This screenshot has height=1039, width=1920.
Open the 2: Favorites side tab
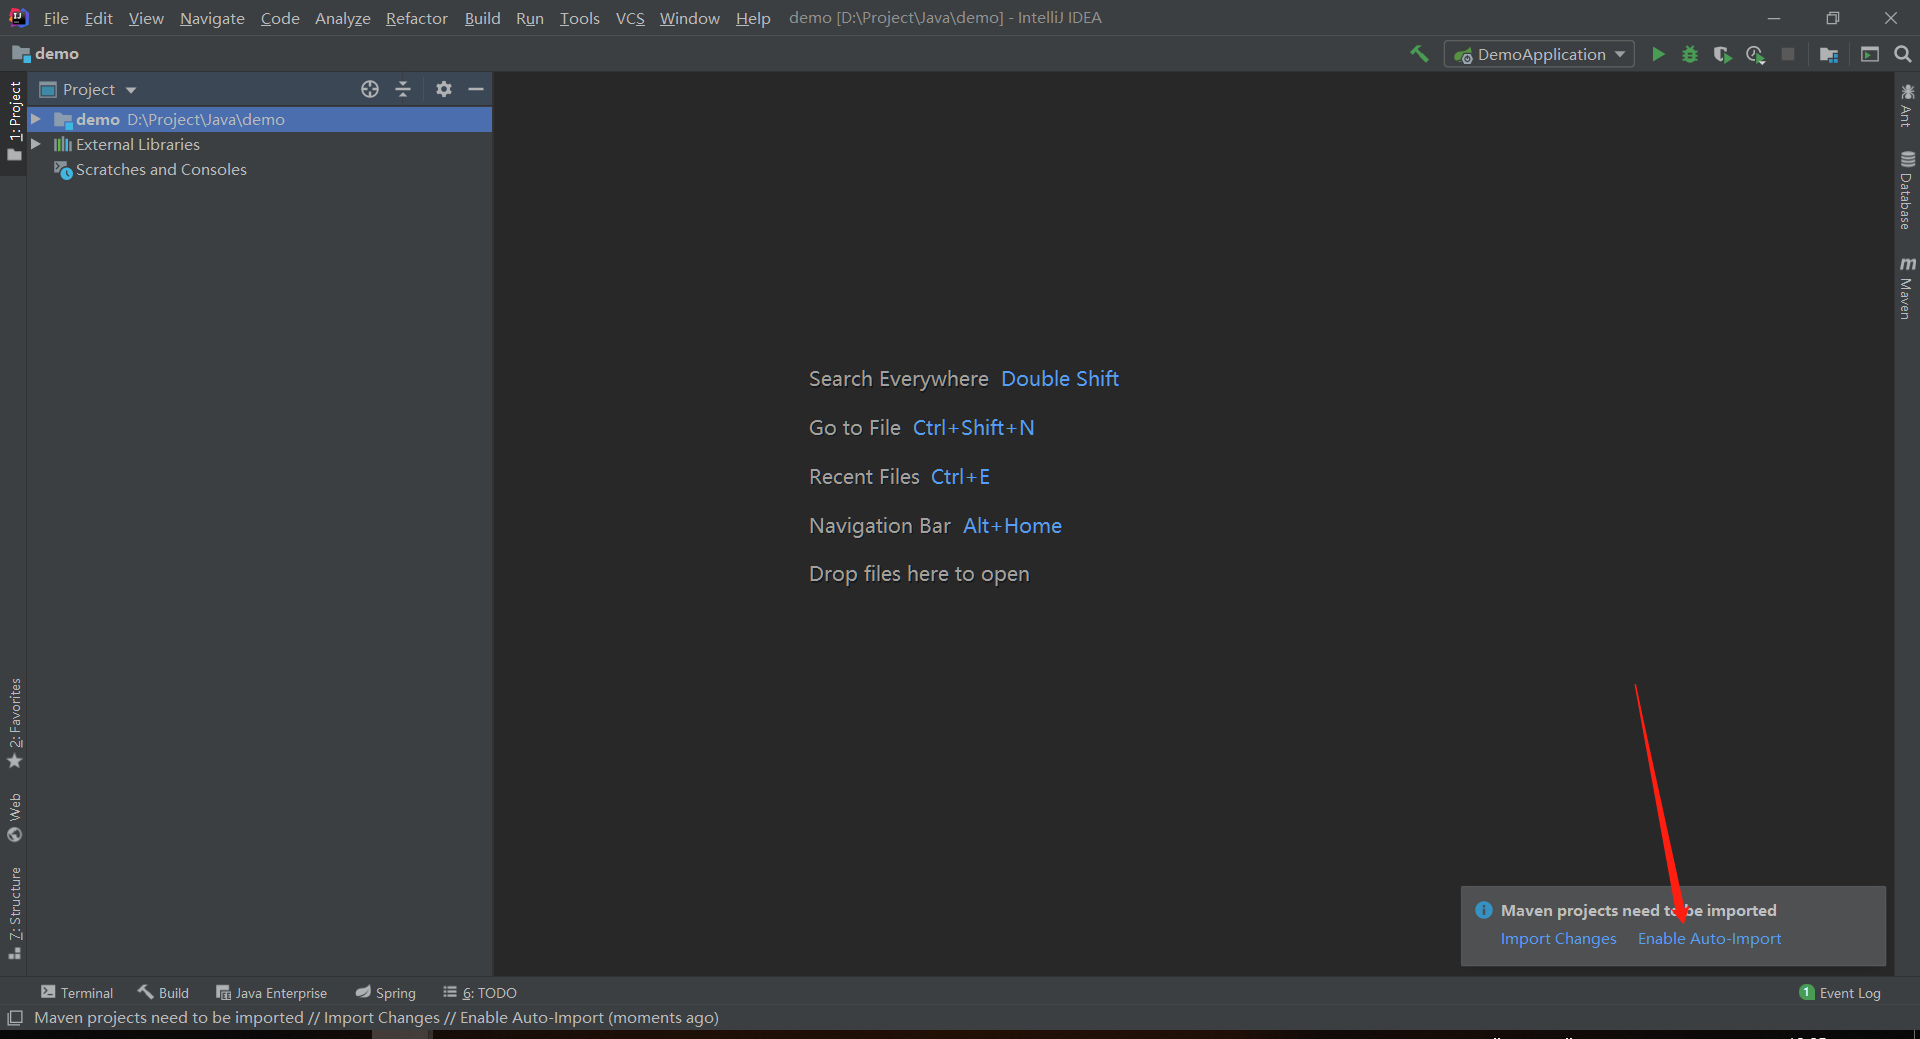14,723
